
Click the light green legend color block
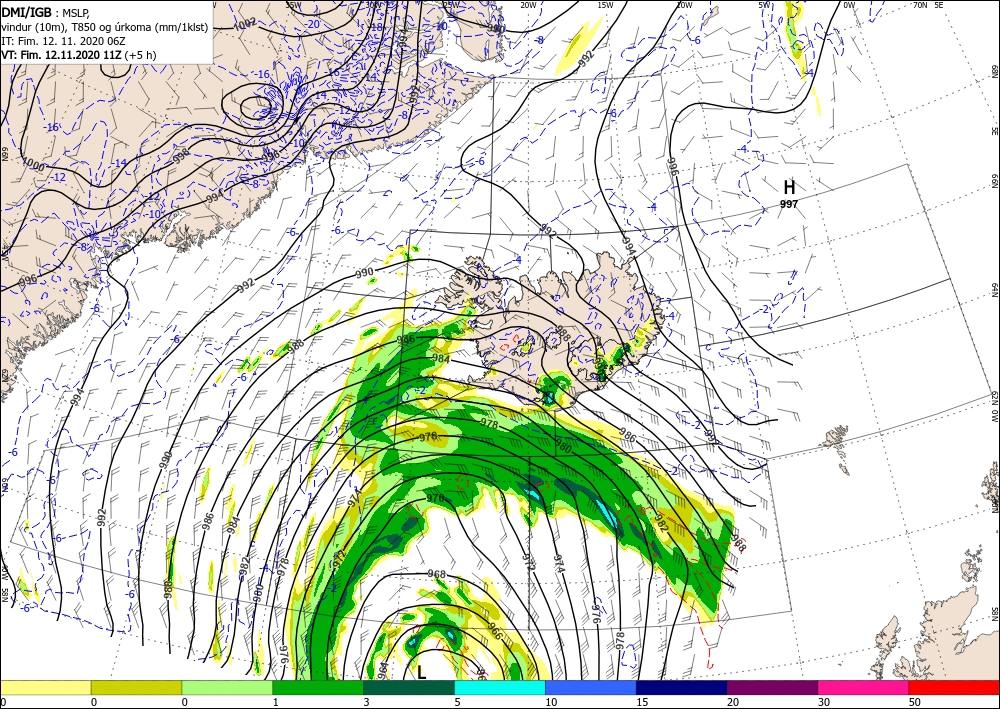click(227, 687)
